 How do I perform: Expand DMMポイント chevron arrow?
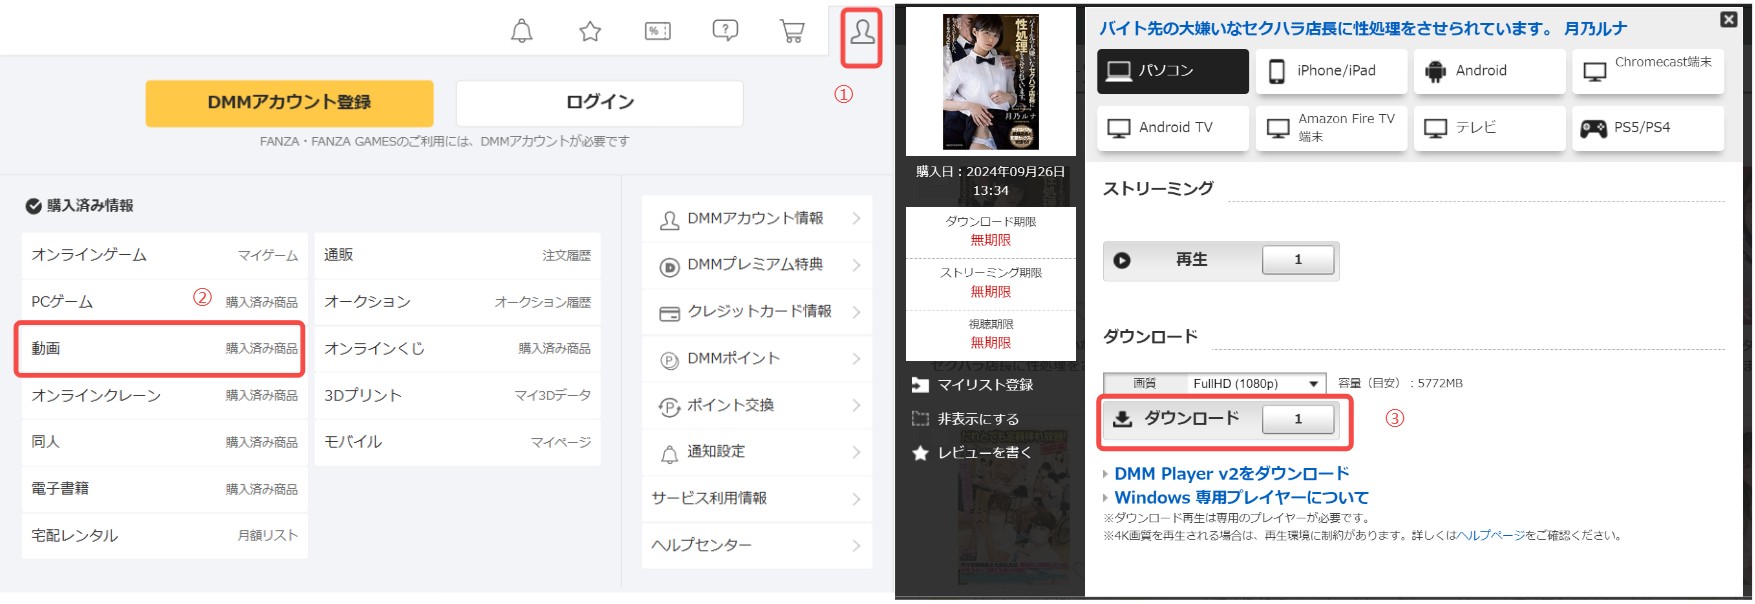[856, 359]
